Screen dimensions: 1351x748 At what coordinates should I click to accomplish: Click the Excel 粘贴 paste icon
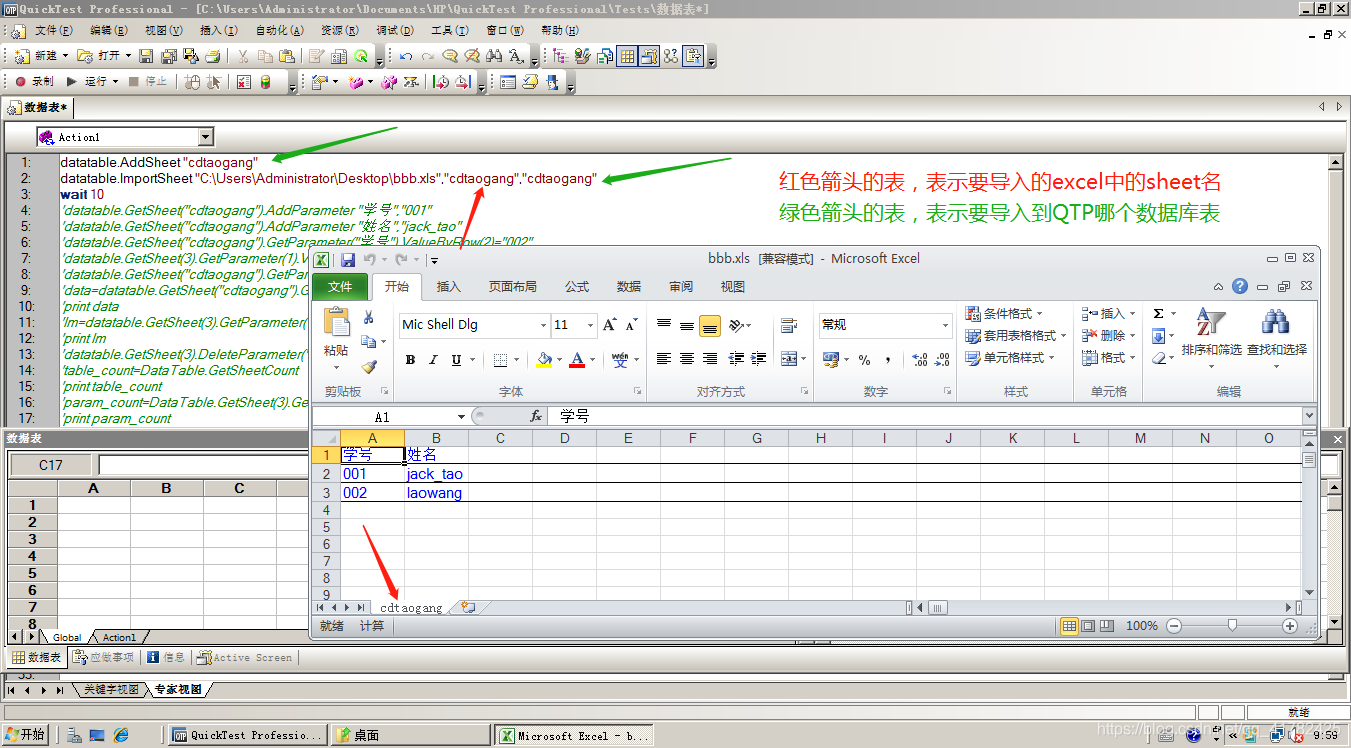coord(337,322)
